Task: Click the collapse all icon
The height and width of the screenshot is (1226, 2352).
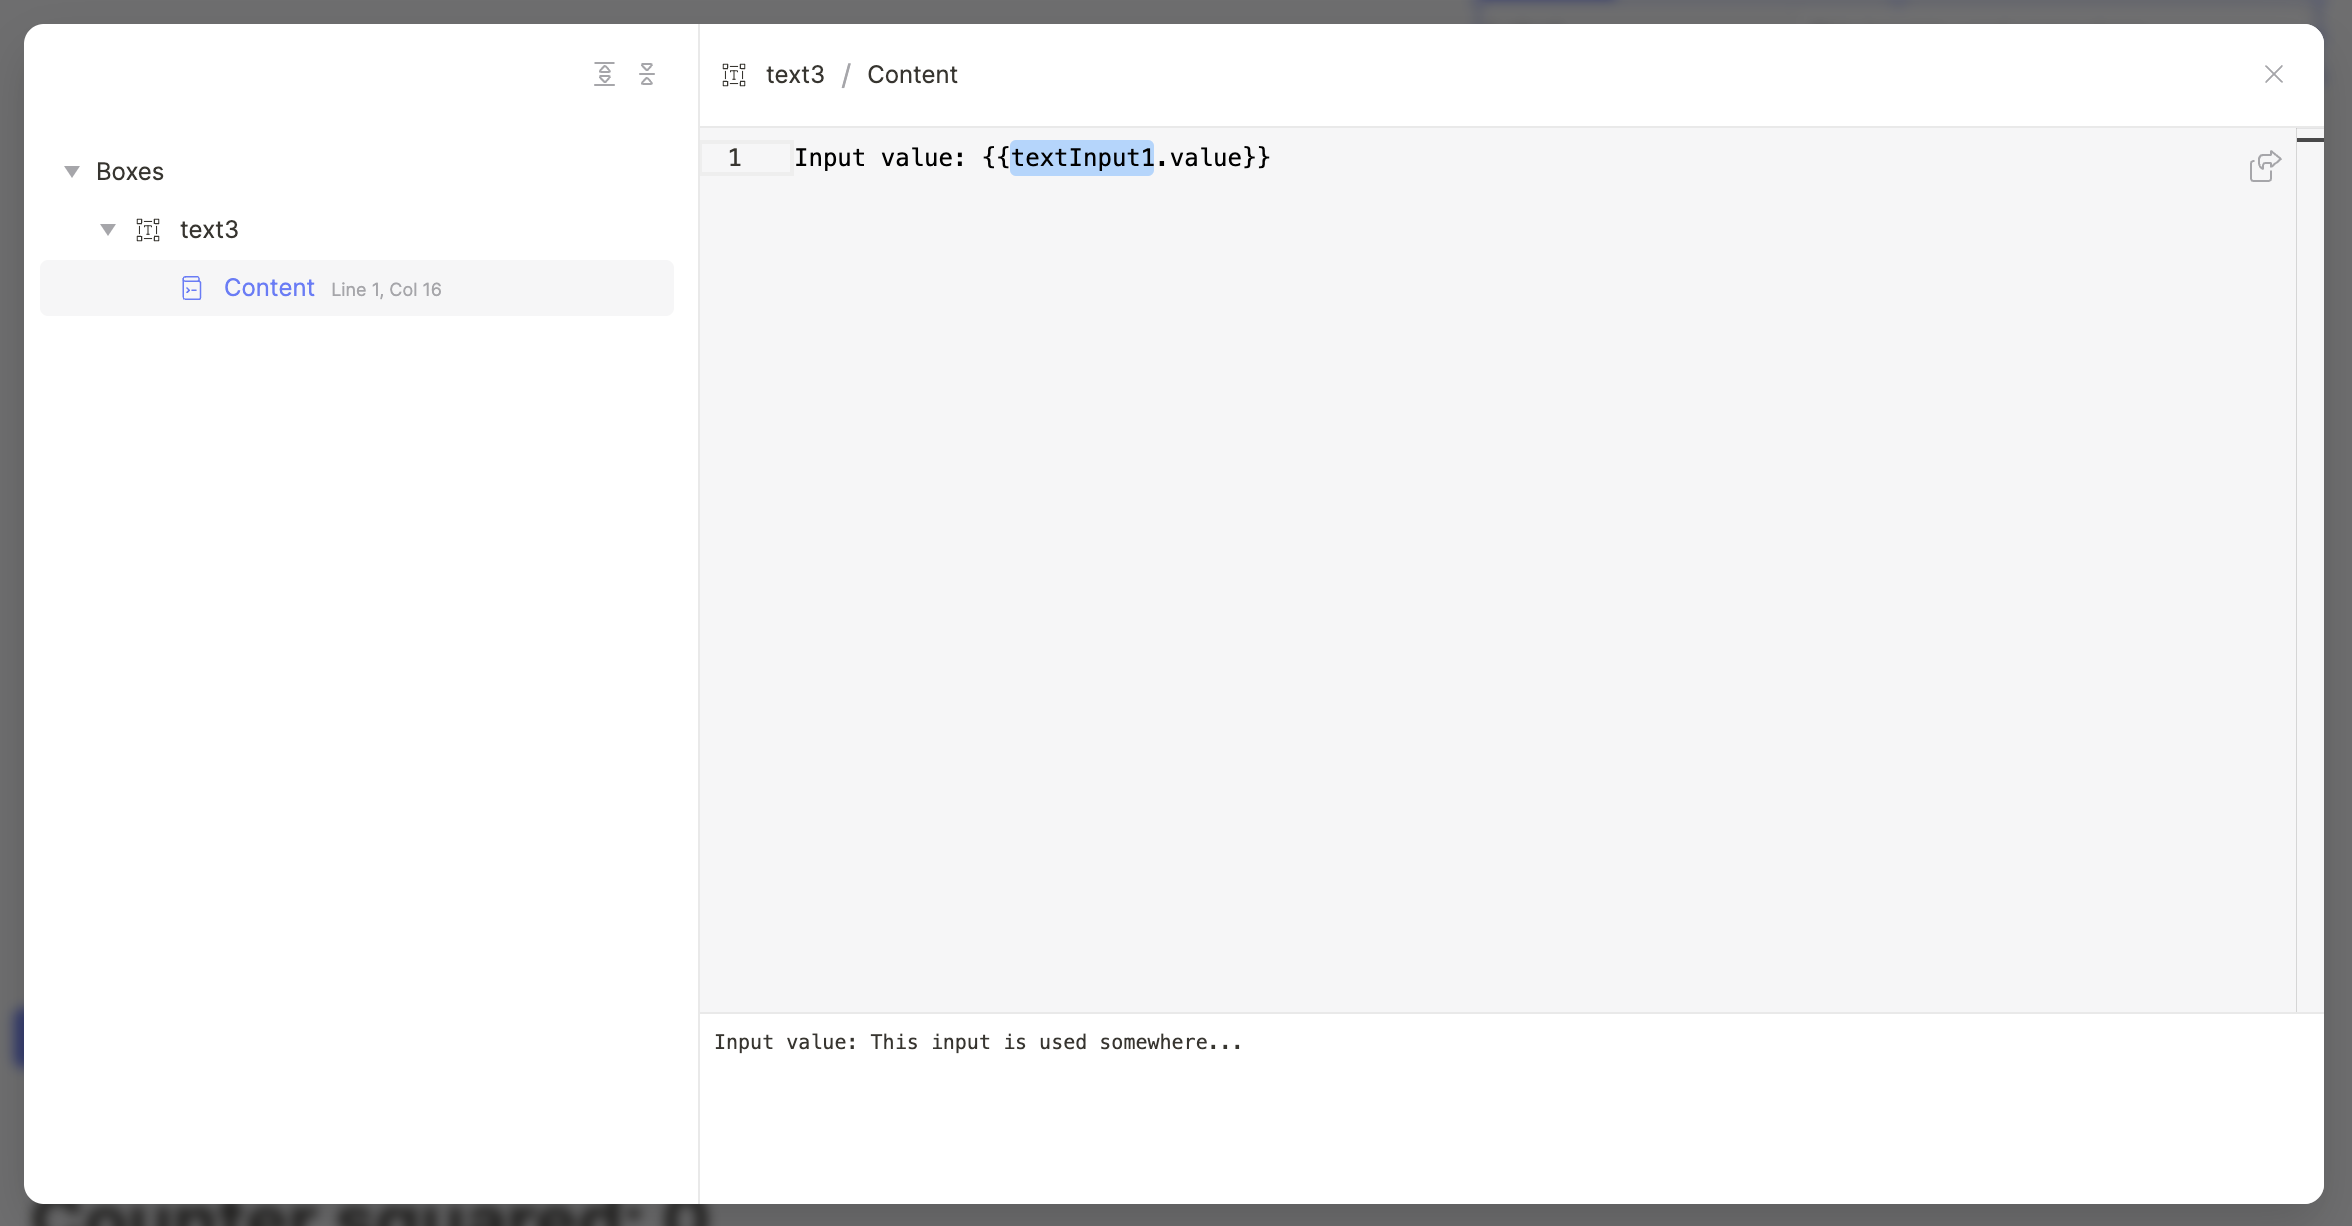Action: [647, 74]
